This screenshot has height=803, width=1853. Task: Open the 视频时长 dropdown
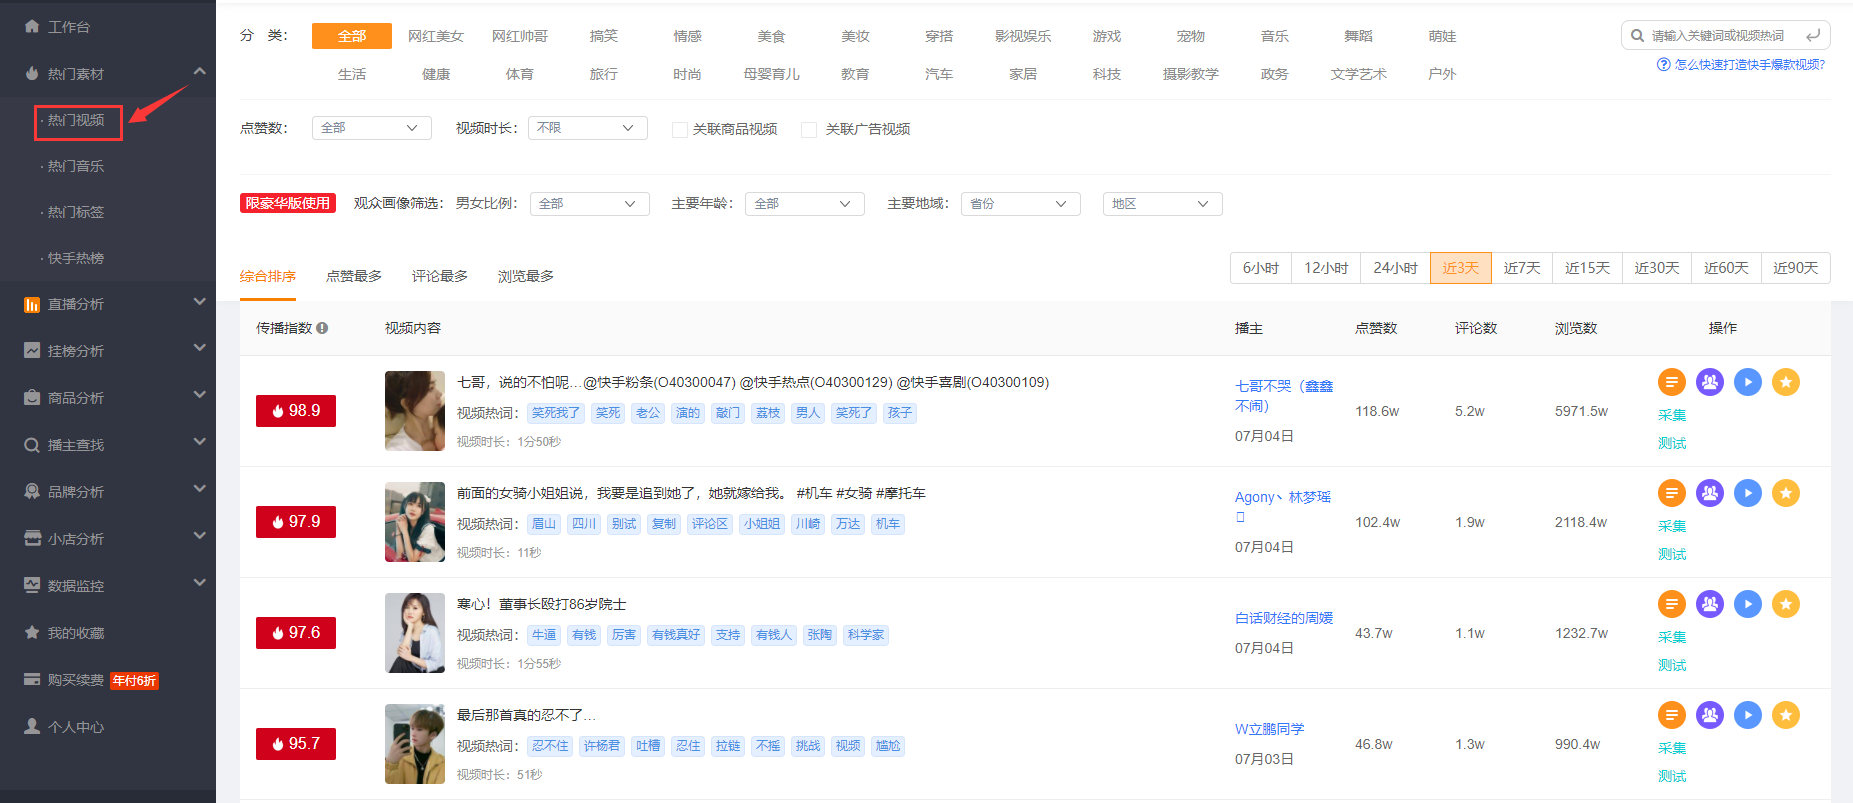point(588,128)
